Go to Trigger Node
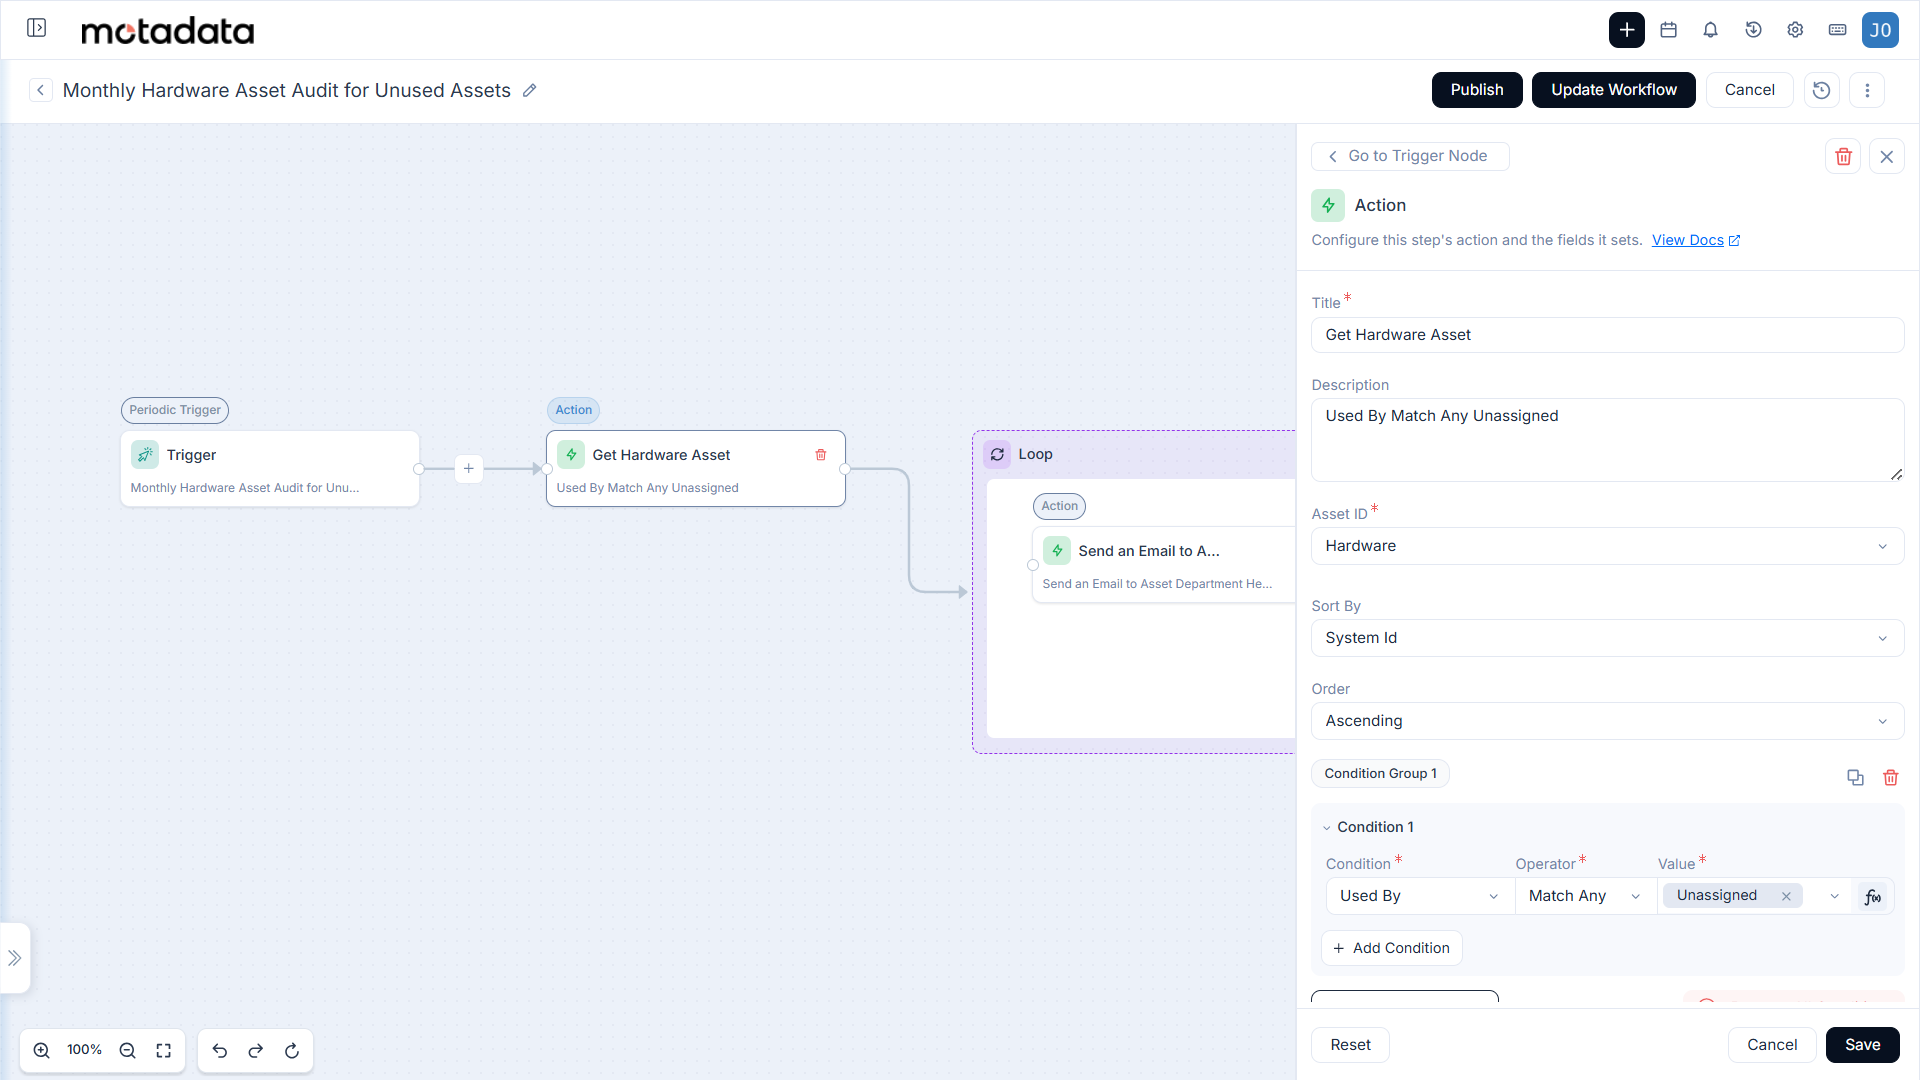This screenshot has width=1920, height=1080. (1410, 156)
